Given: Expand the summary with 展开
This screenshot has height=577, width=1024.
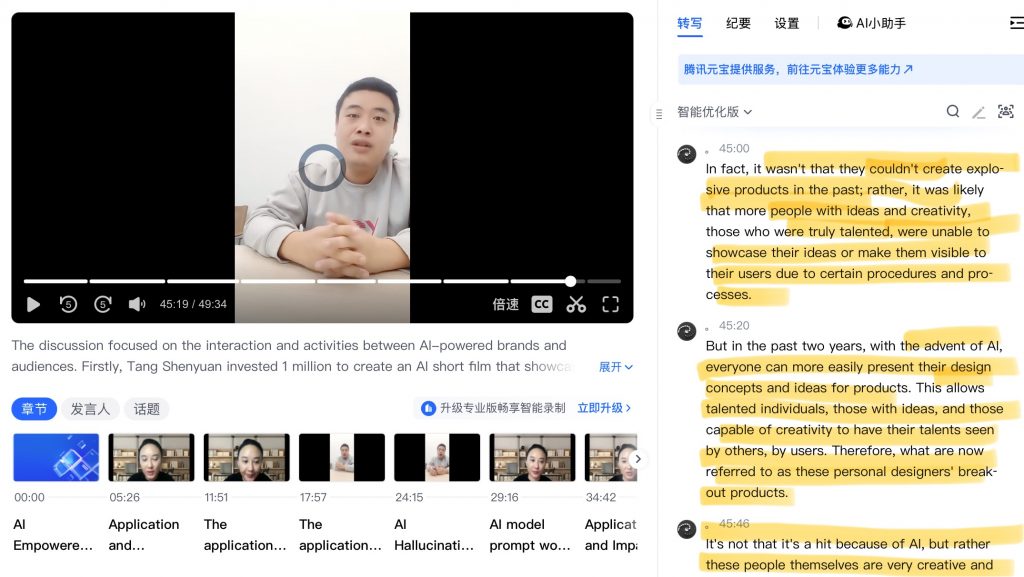Looking at the screenshot, I should point(616,367).
